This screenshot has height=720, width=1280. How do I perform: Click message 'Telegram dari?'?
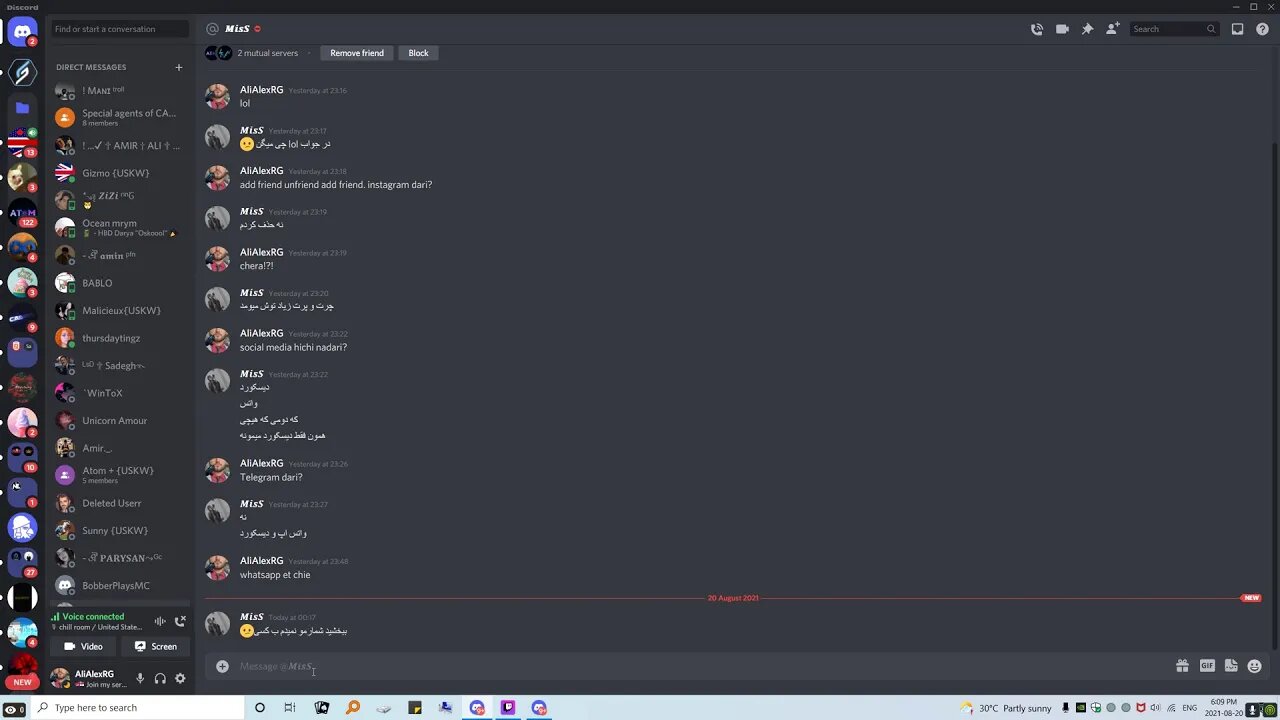pos(271,477)
